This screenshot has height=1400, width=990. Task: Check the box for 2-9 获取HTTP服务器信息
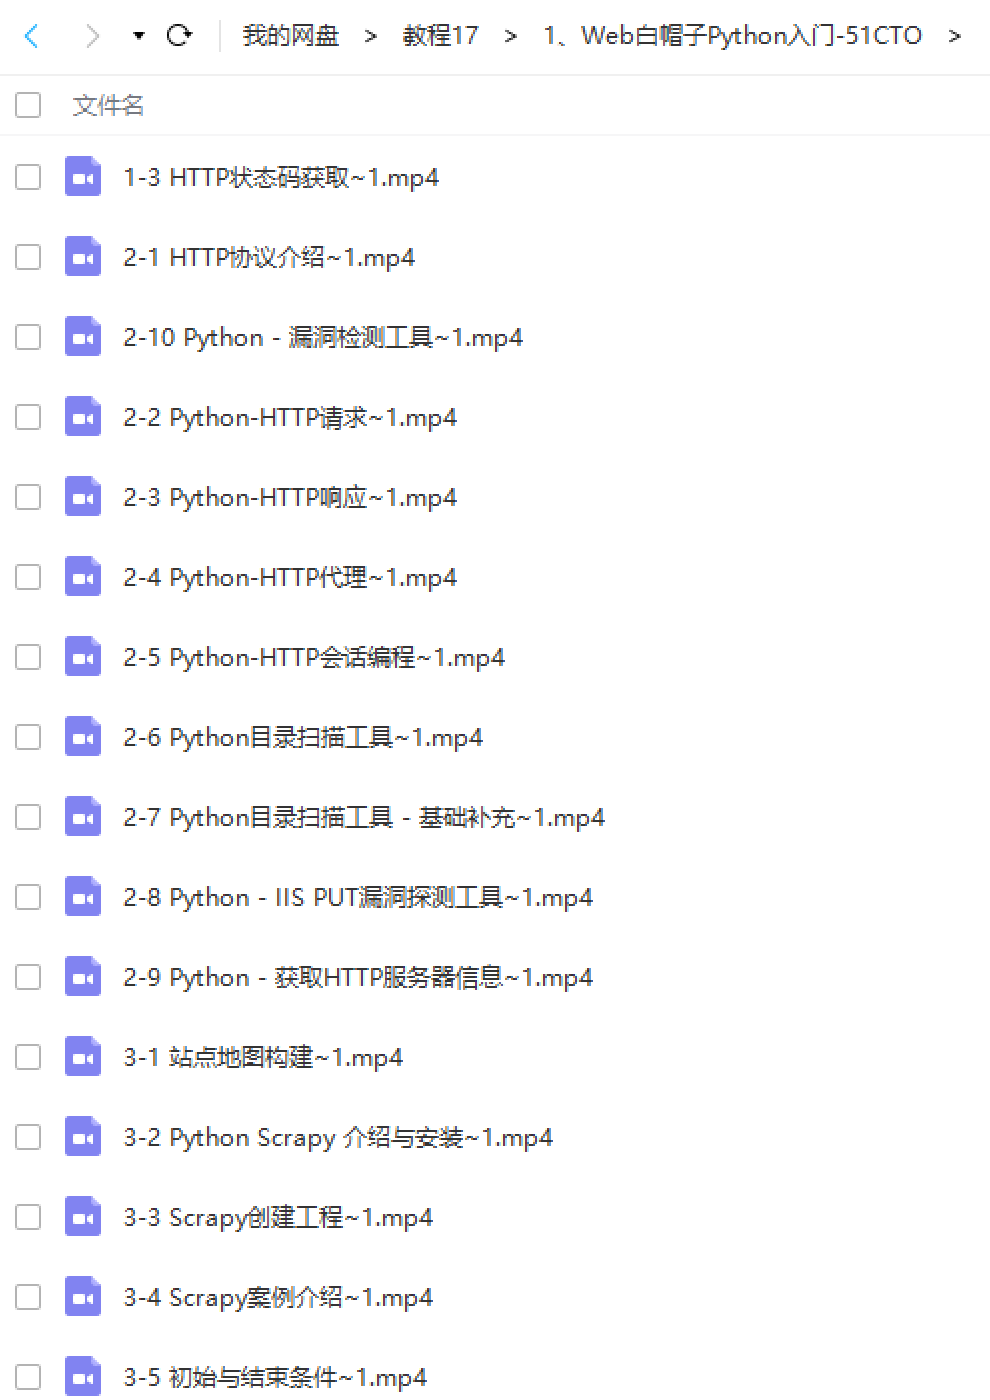pos(28,977)
